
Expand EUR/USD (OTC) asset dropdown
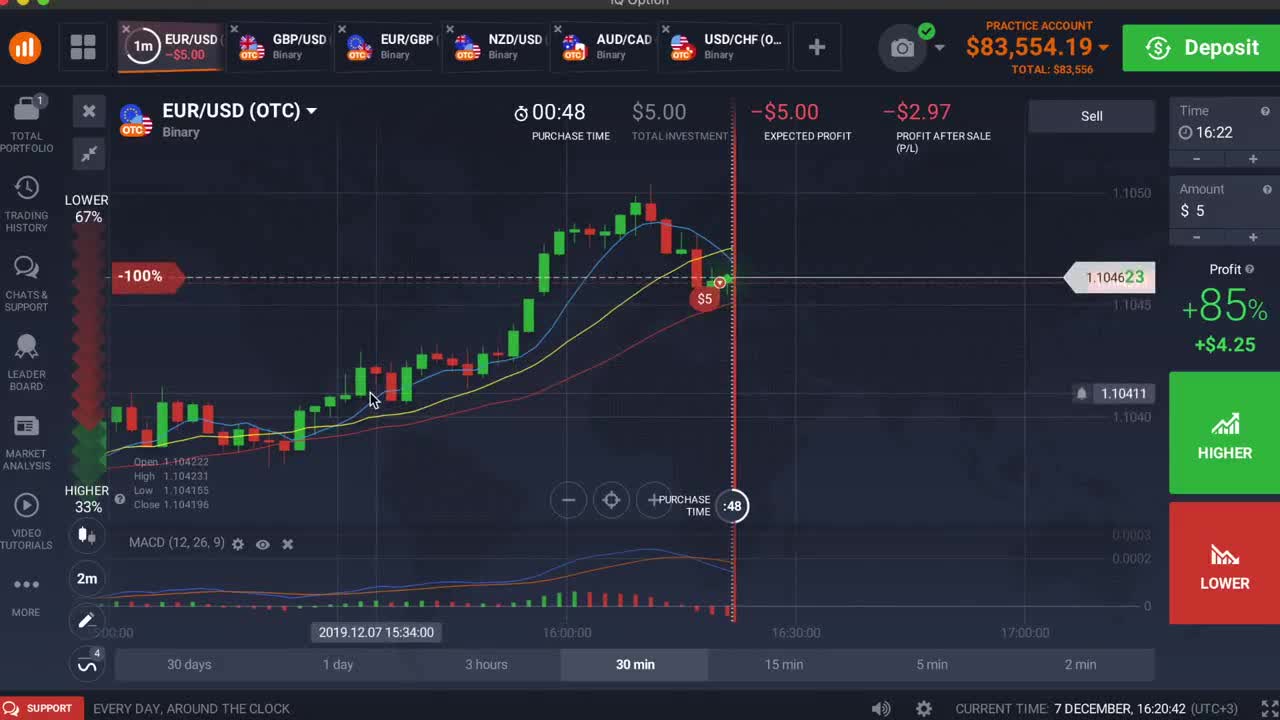(x=311, y=111)
